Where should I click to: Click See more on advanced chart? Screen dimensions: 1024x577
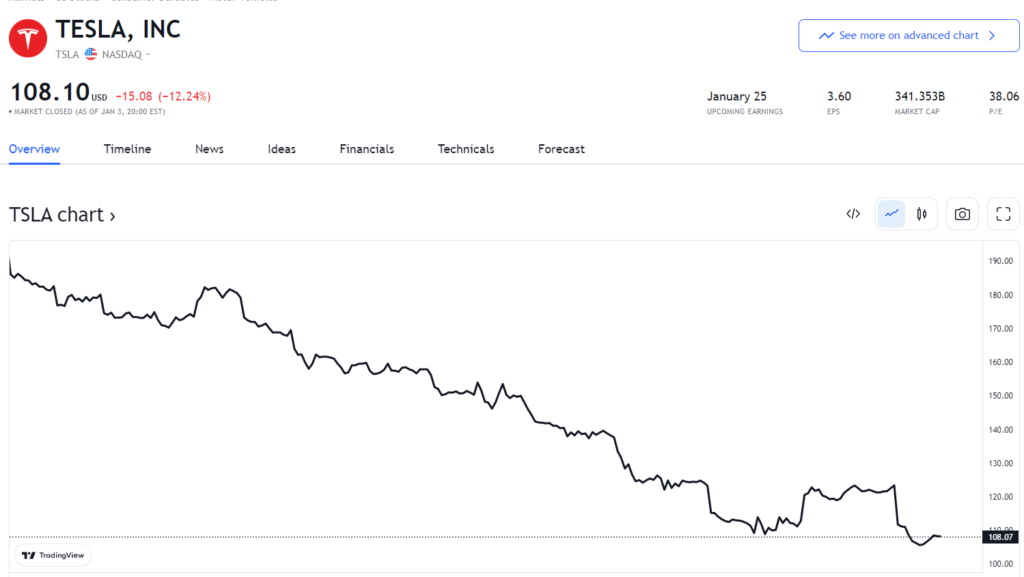coord(908,35)
